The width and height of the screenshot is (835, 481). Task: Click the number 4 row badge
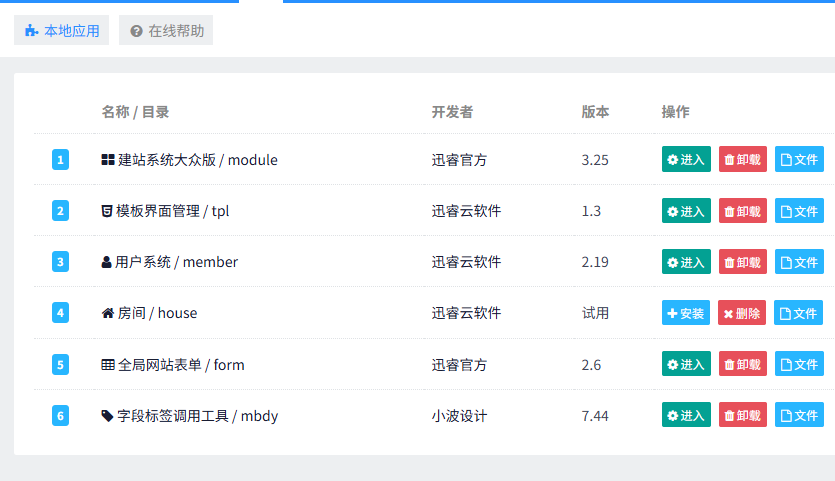(x=60, y=313)
